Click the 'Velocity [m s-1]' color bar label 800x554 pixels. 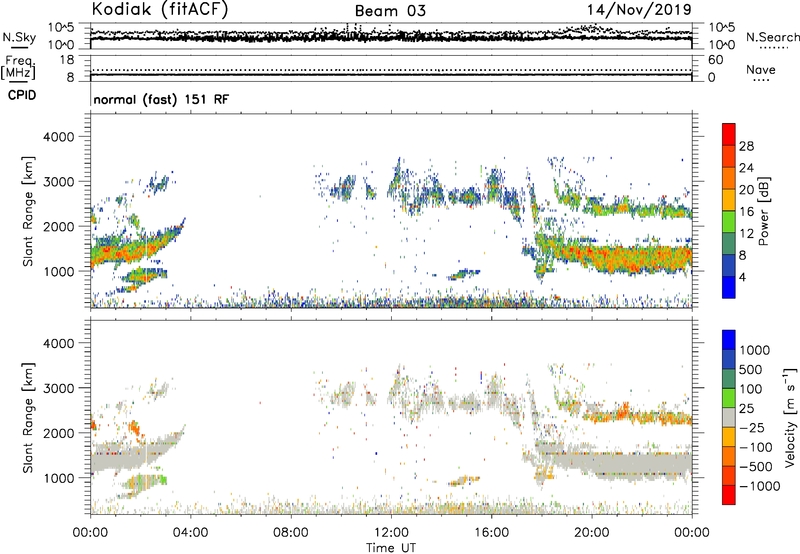[790, 417]
